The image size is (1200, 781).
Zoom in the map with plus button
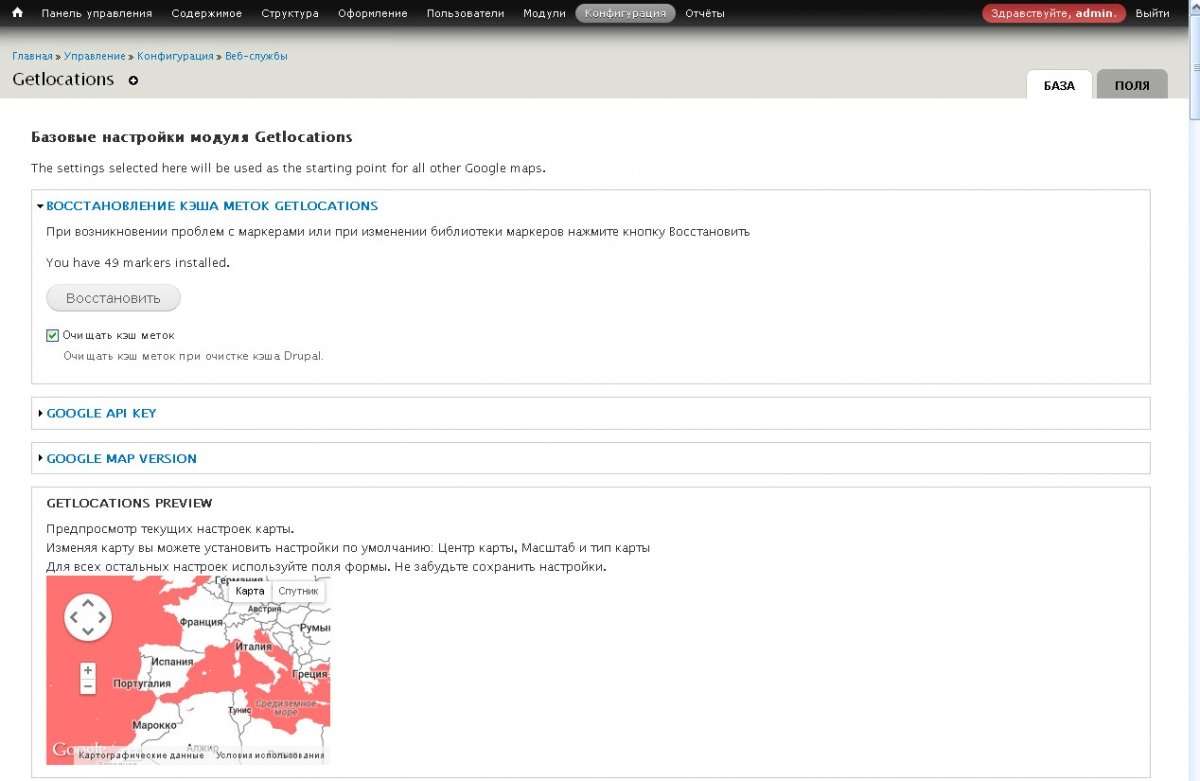pos(88,670)
